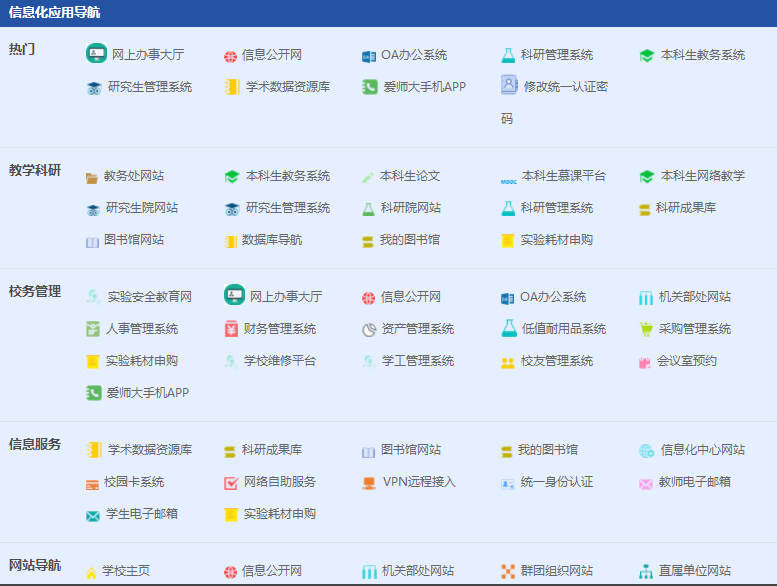Image resolution: width=777 pixels, height=586 pixels.
Task: Click the teal envelope icon beside 学生电子邮箱
Action: click(93, 516)
